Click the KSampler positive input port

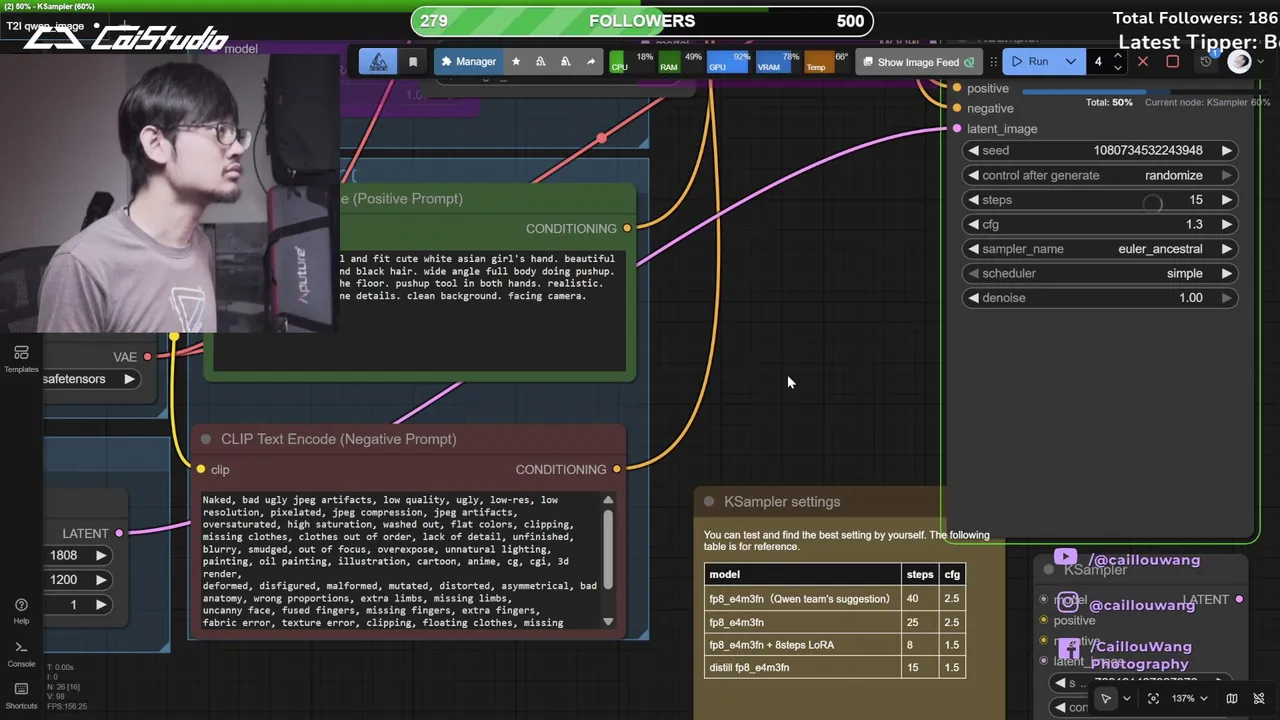click(x=957, y=88)
